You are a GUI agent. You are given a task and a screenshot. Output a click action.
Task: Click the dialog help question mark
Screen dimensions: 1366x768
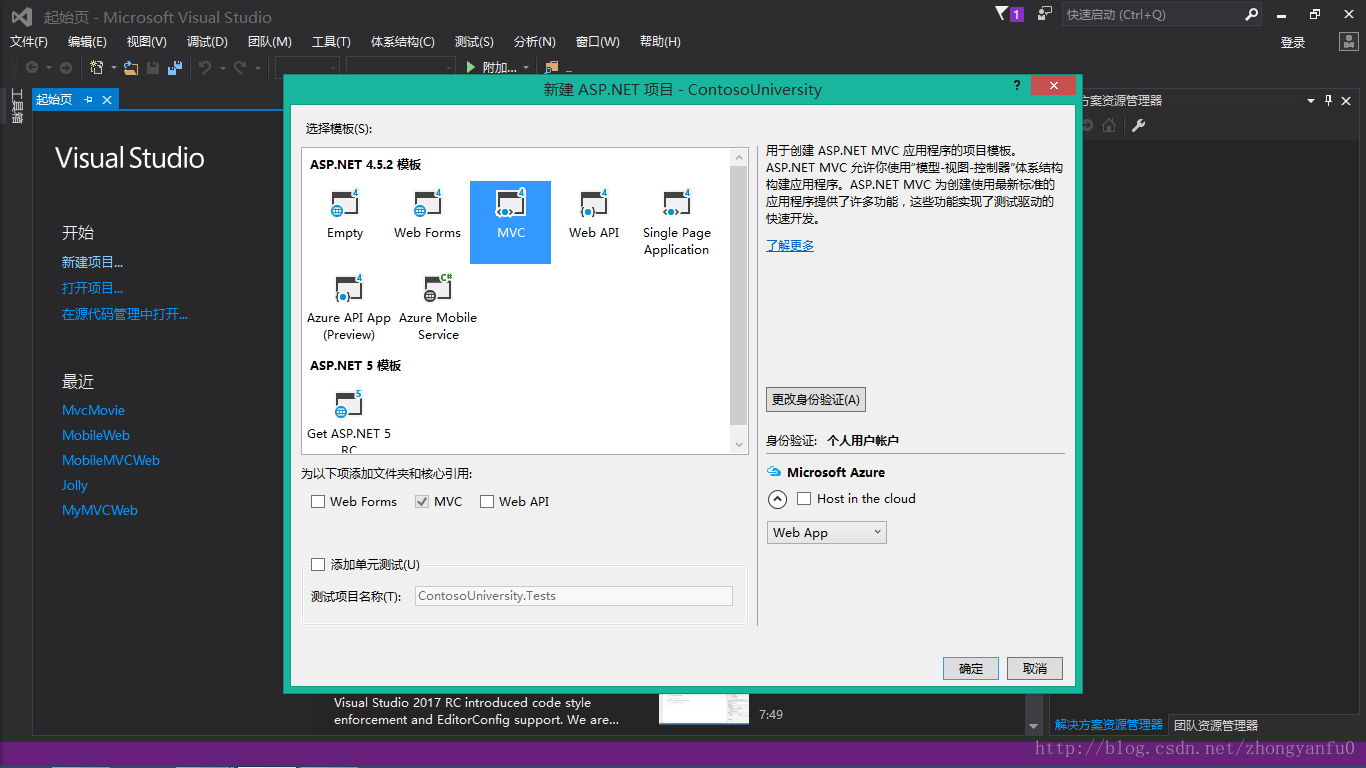point(1017,86)
